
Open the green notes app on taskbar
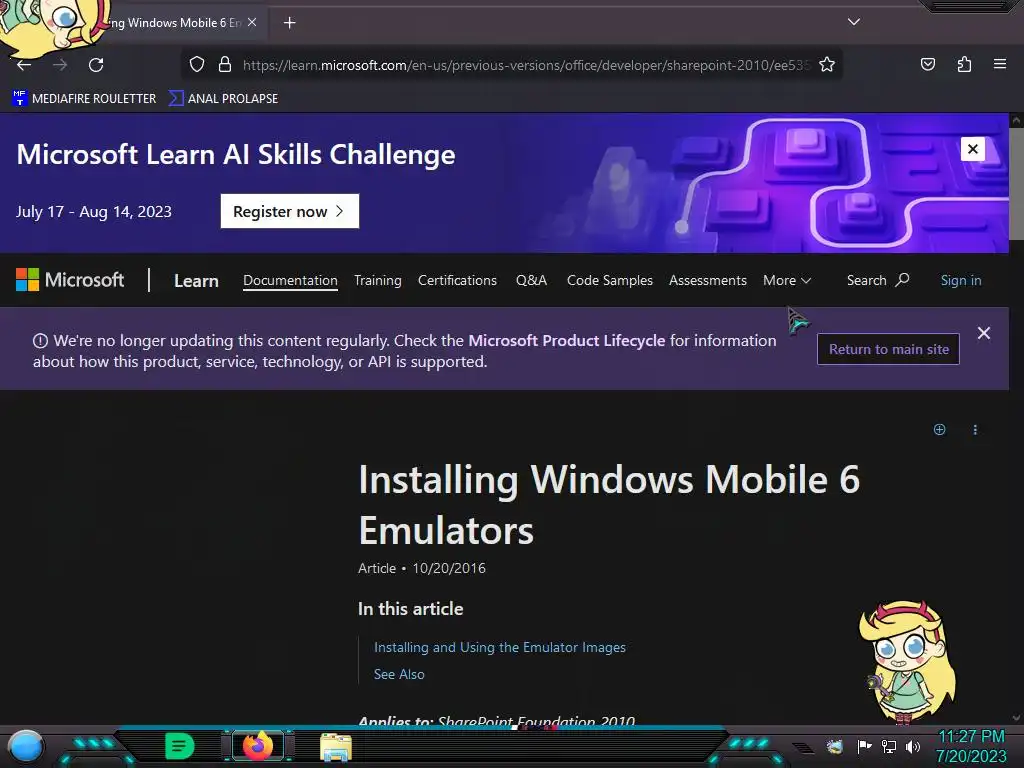point(180,746)
